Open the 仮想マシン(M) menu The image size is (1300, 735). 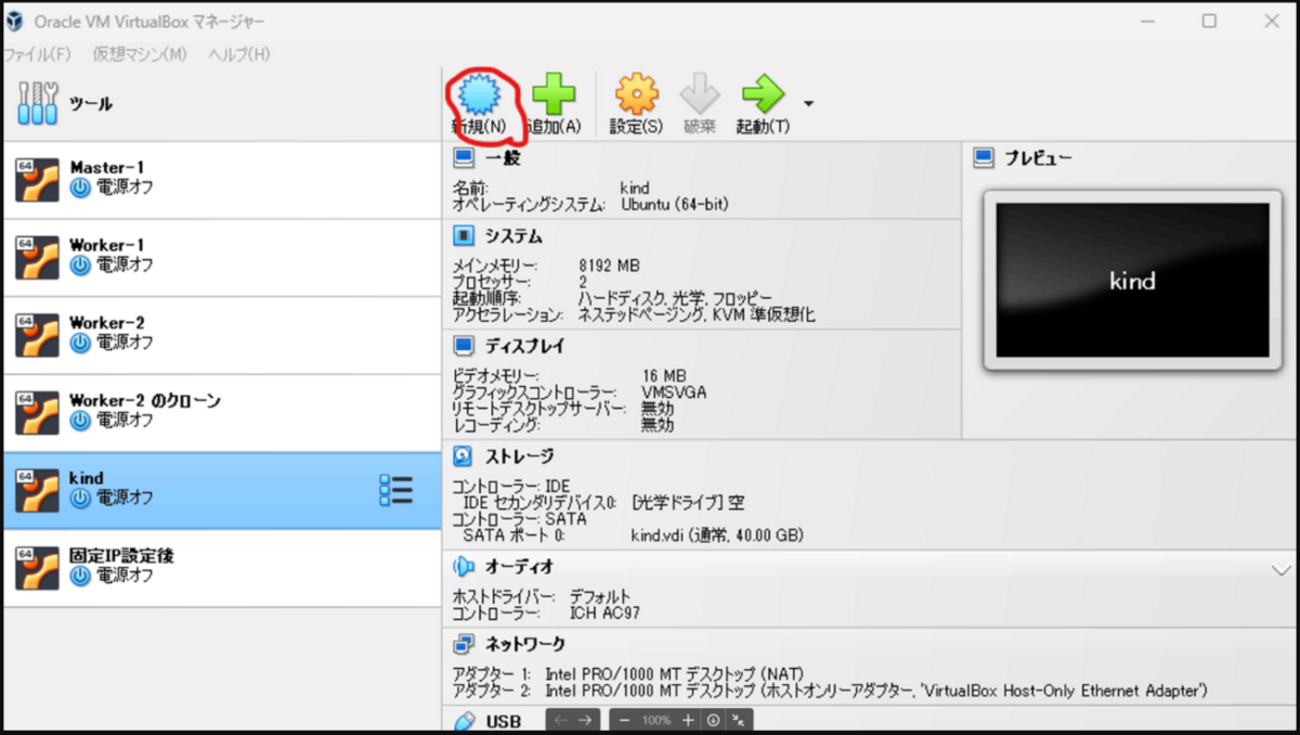pyautogui.click(x=140, y=54)
